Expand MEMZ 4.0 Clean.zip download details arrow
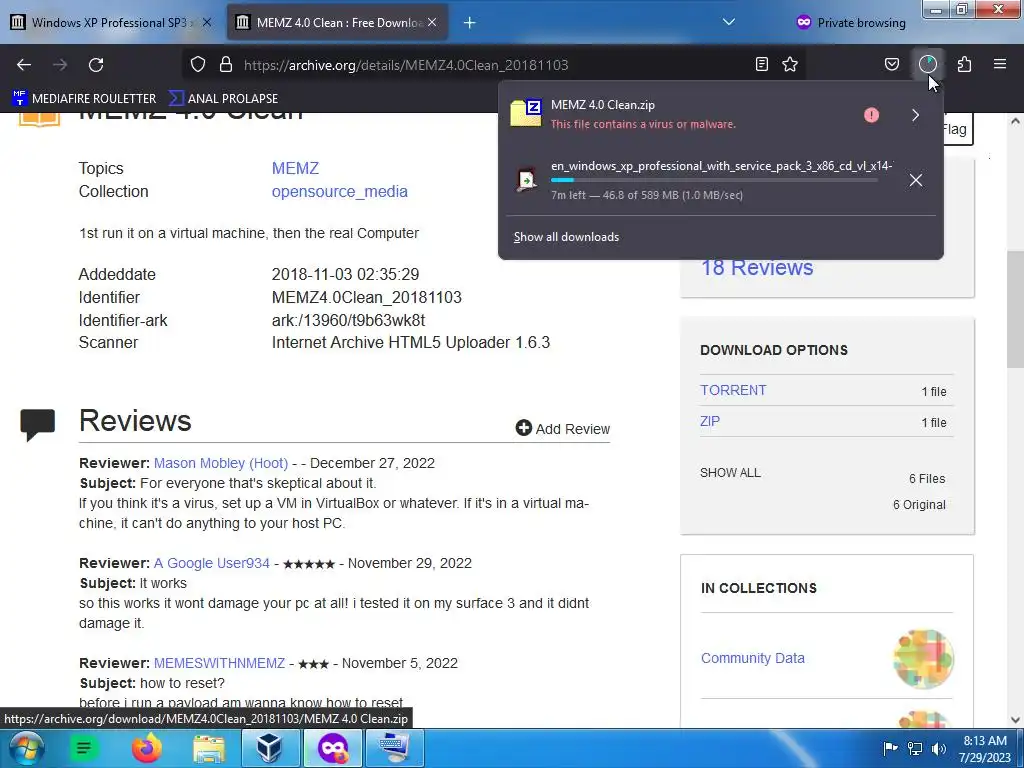 point(916,115)
